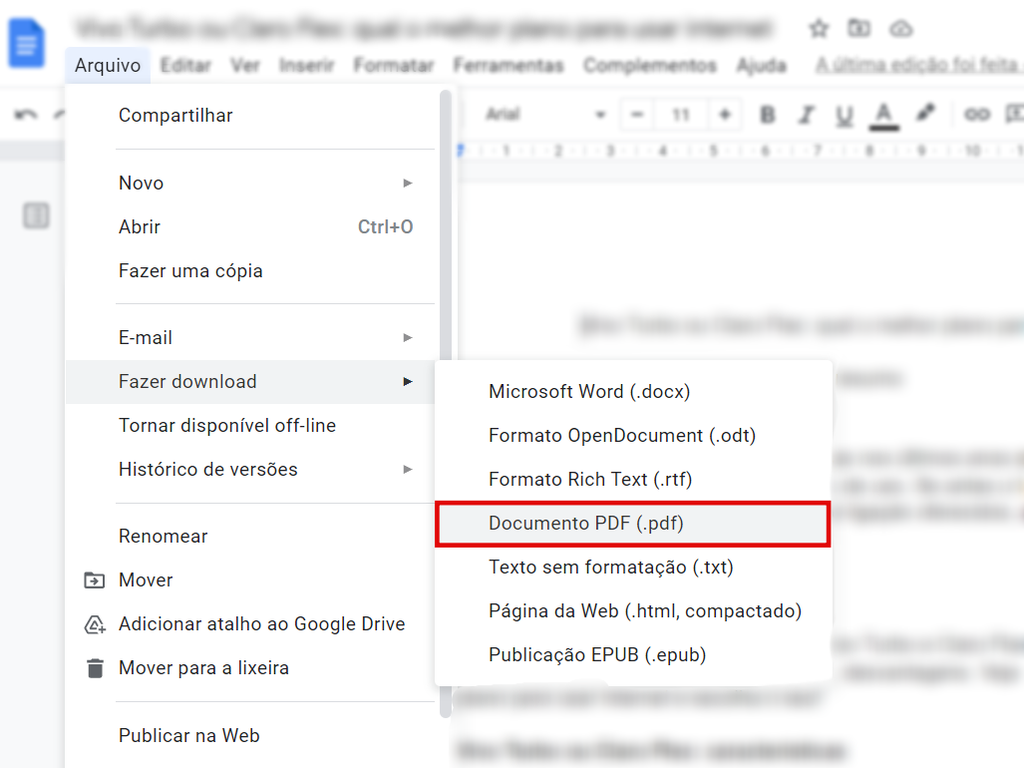Click the Mover folder icon
1024x768 pixels.
point(95,580)
